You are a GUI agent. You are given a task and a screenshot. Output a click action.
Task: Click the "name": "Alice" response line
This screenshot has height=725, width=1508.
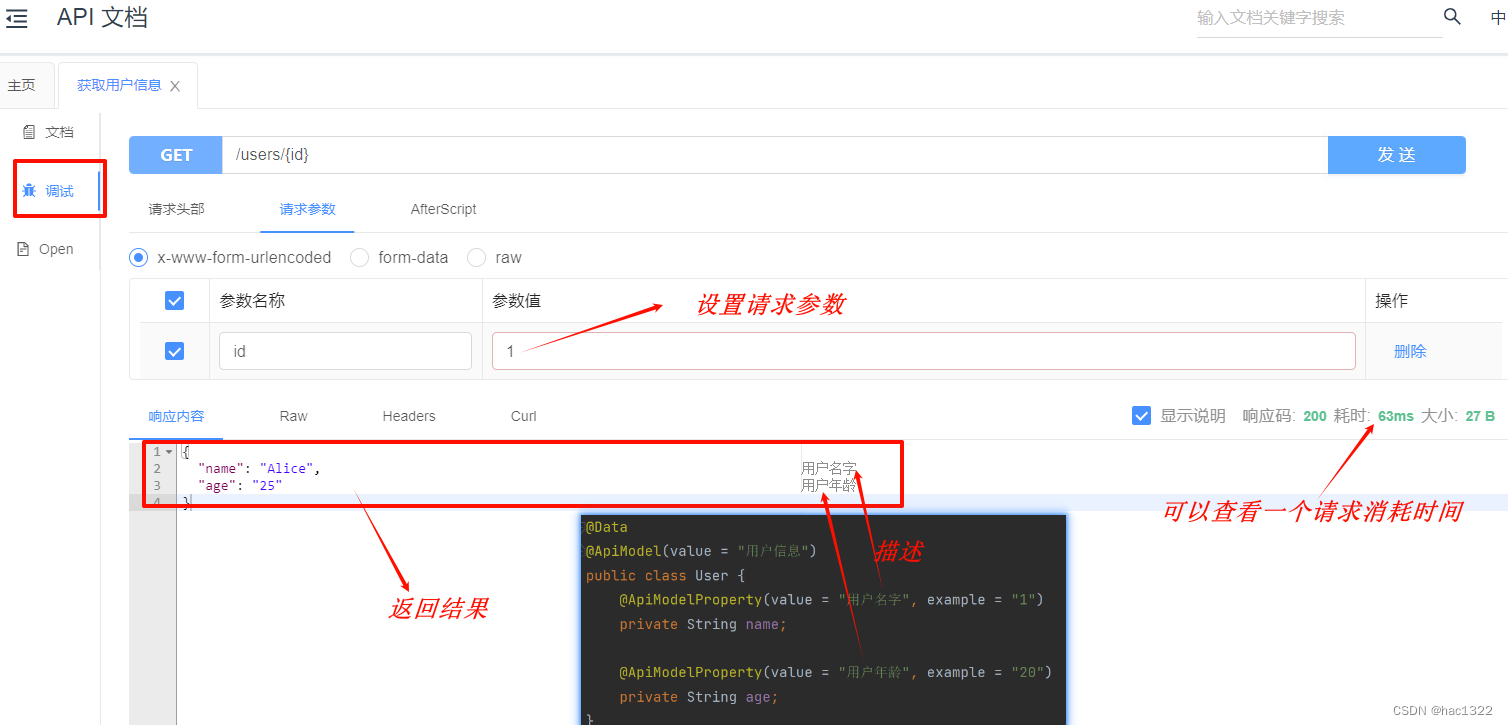pyautogui.click(x=259, y=468)
